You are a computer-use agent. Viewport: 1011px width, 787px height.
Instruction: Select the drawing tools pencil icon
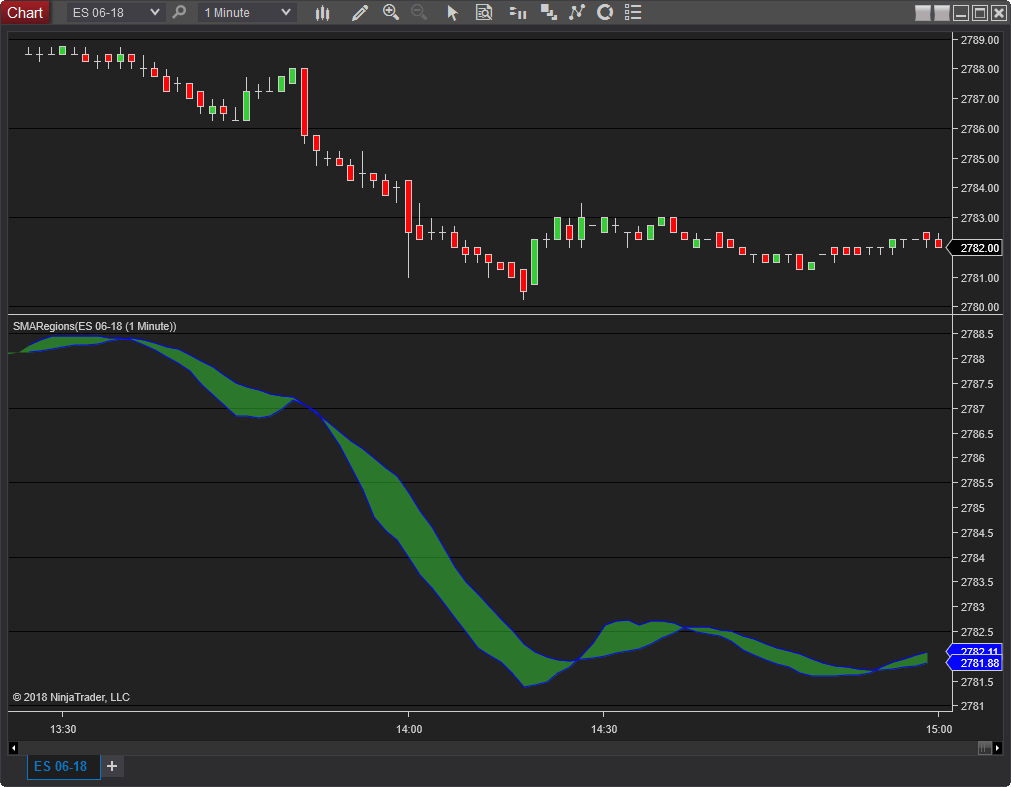click(x=360, y=12)
